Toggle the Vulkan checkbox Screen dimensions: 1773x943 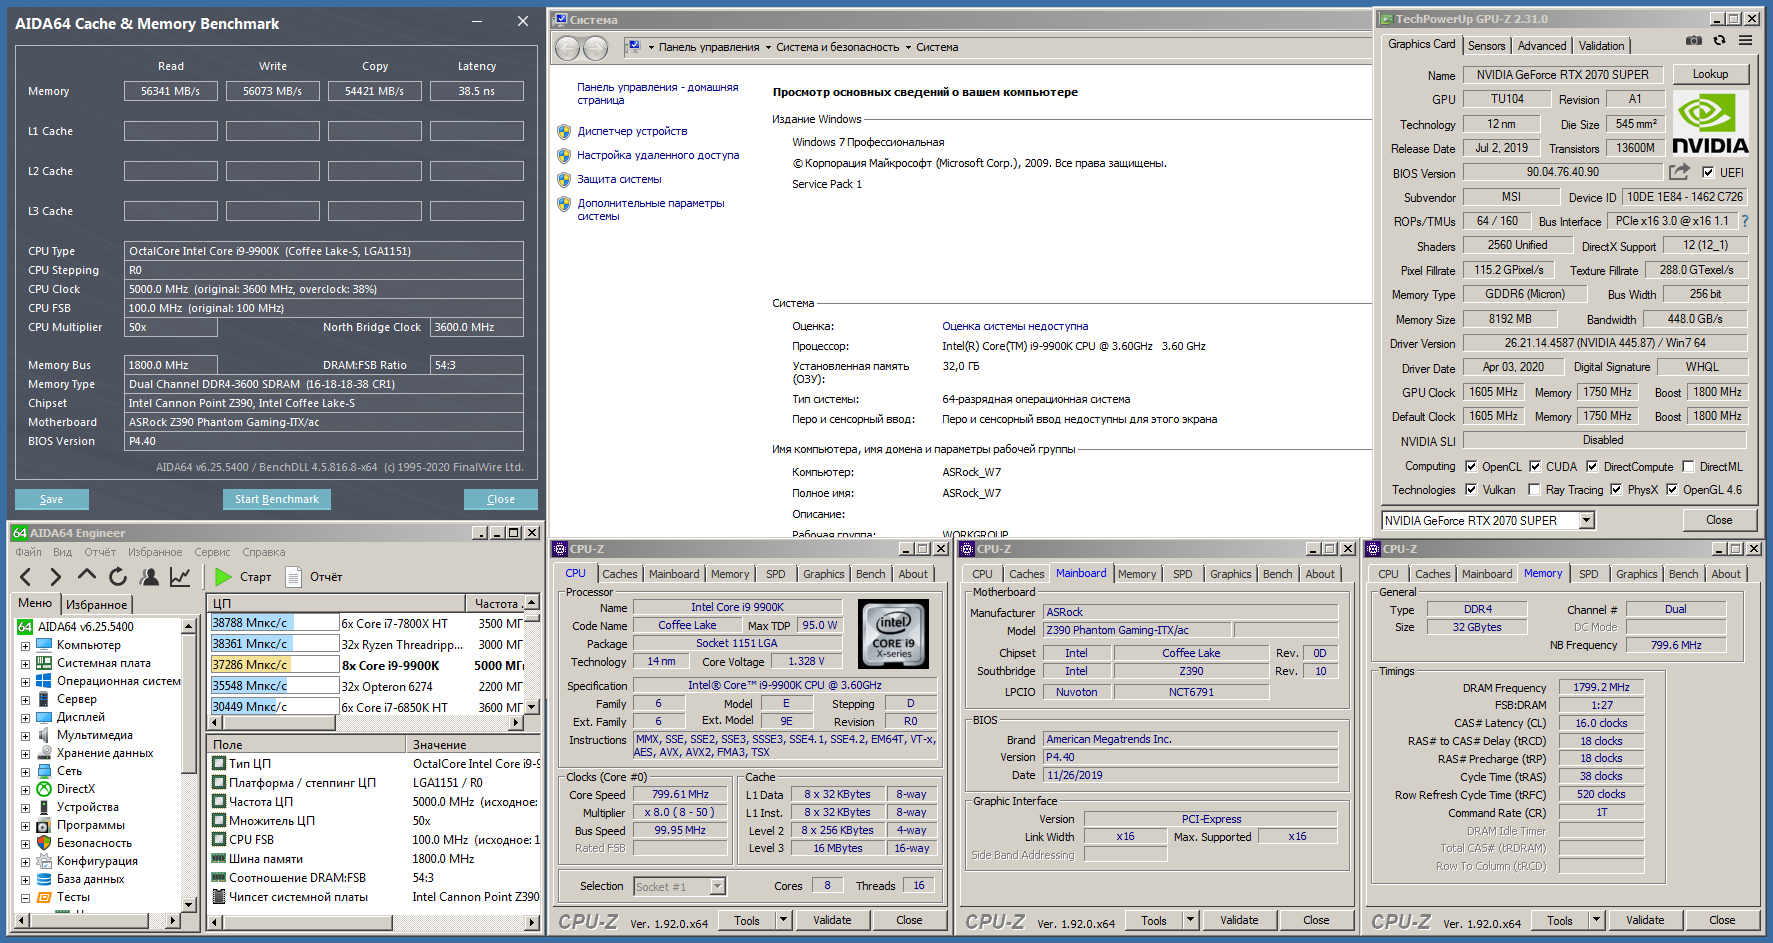[x=1471, y=489]
